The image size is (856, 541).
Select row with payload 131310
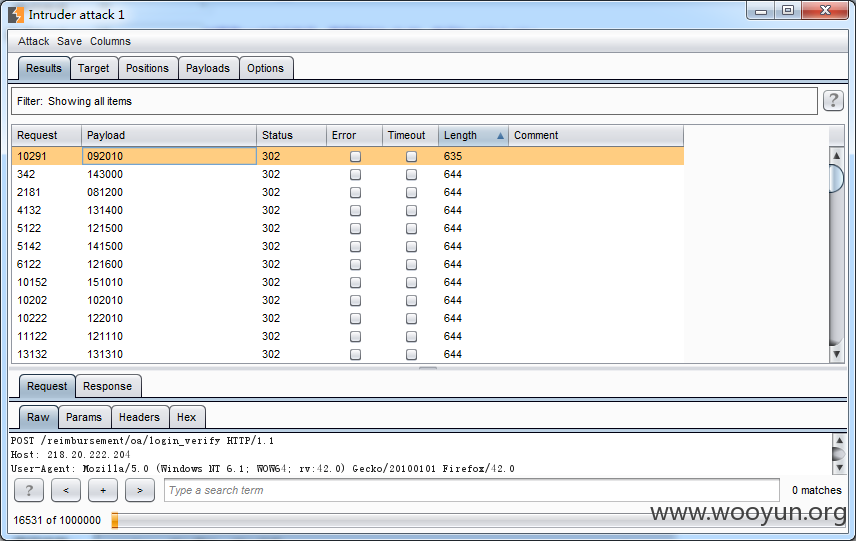pos(348,355)
